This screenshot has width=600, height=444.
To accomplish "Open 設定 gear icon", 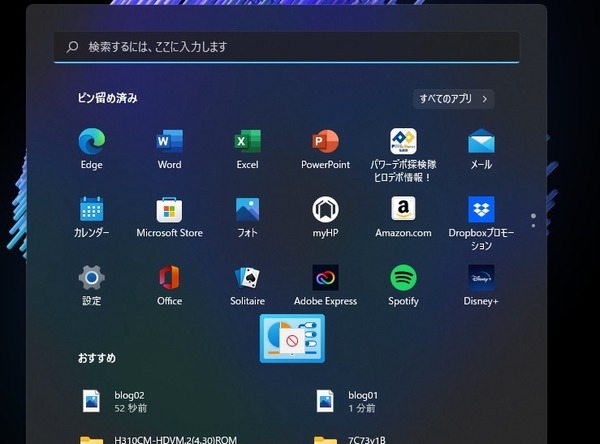I will click(91, 285).
